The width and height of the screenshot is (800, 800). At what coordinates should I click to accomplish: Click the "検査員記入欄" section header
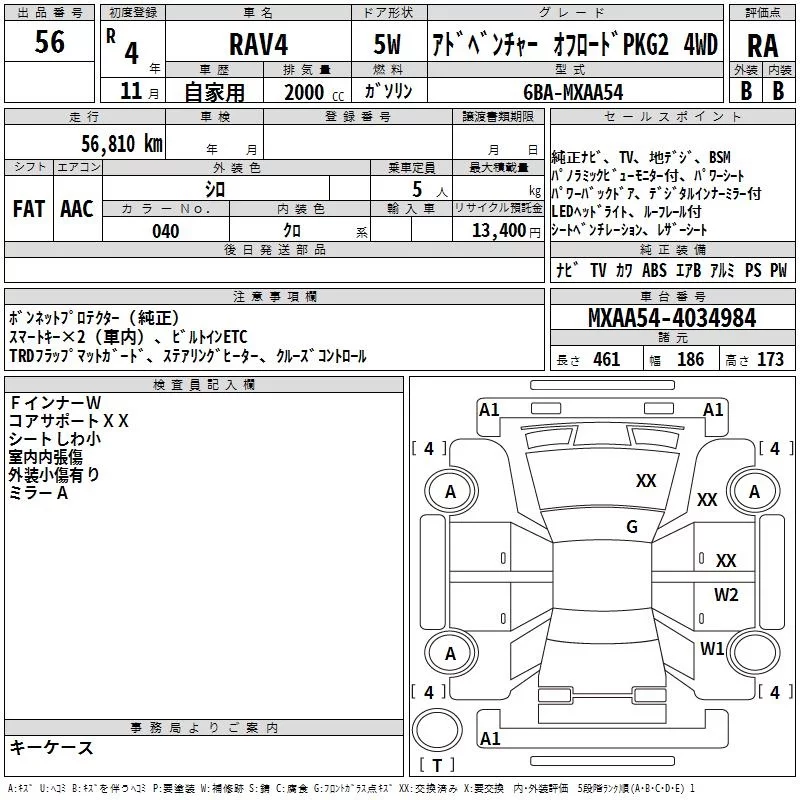point(204,385)
